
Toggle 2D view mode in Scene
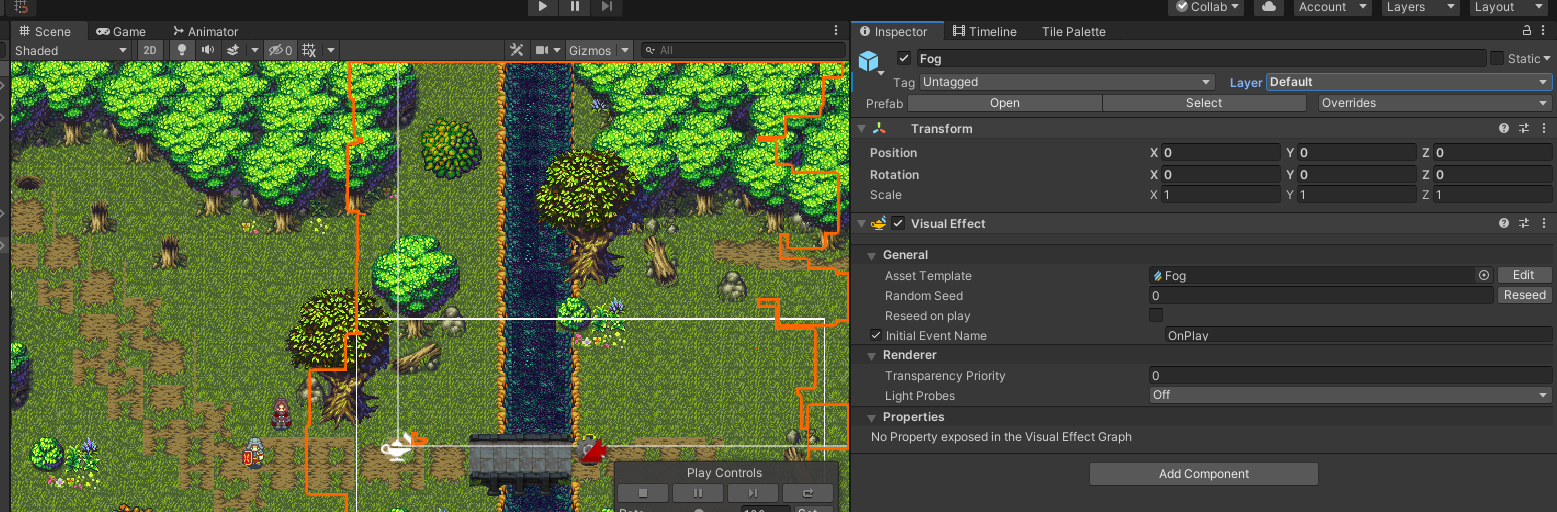(150, 50)
